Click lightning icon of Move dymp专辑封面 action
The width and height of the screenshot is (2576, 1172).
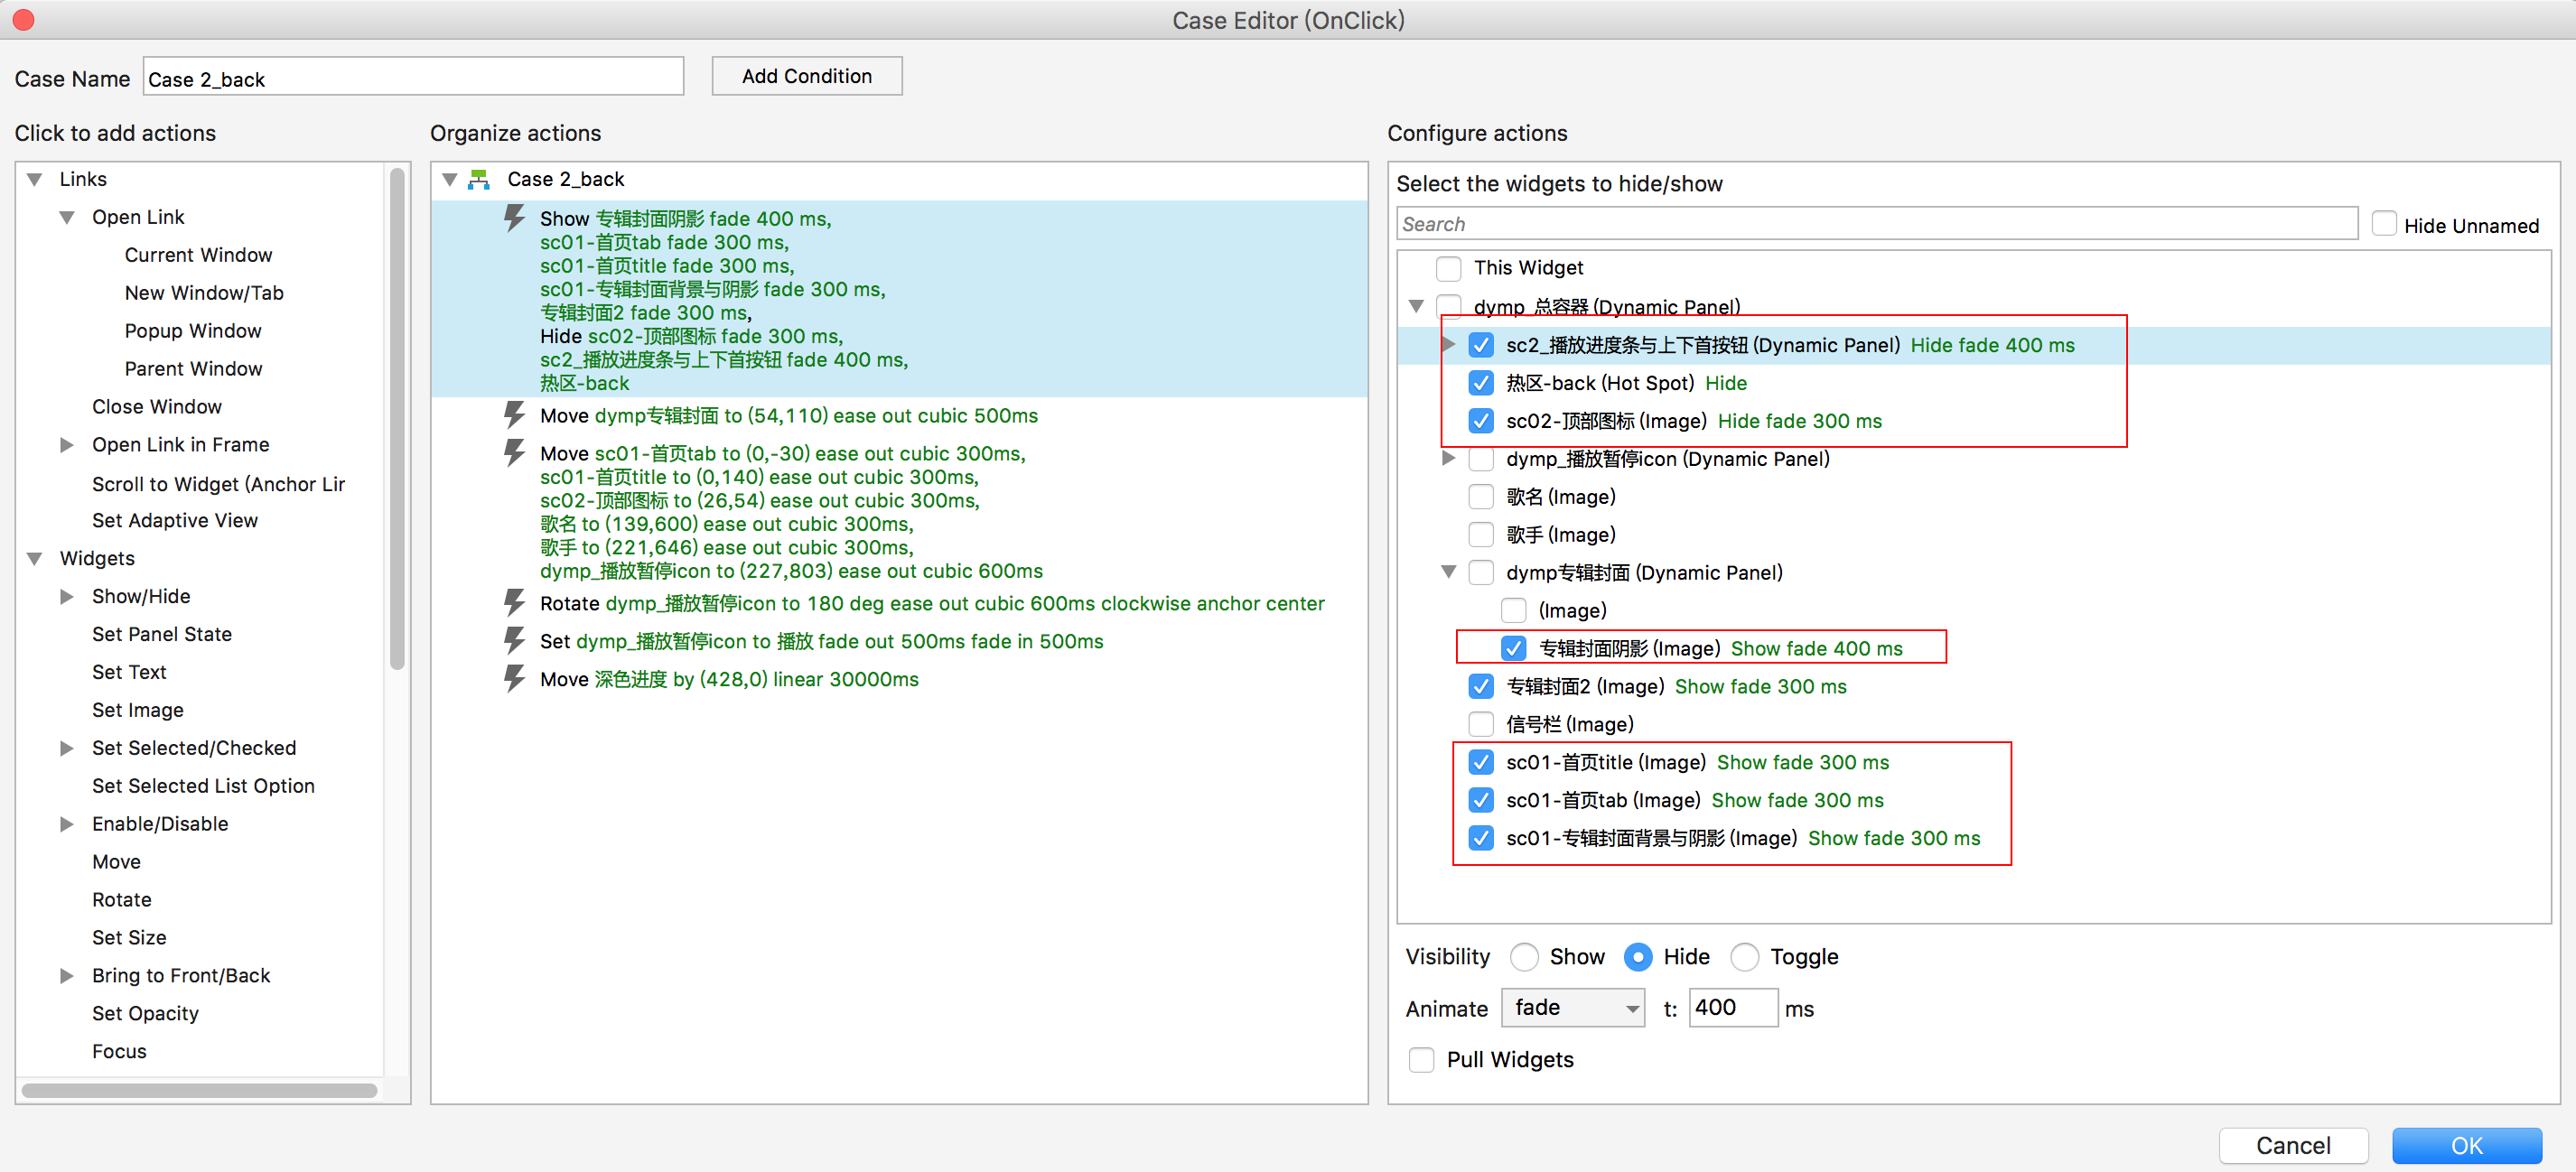tap(514, 414)
